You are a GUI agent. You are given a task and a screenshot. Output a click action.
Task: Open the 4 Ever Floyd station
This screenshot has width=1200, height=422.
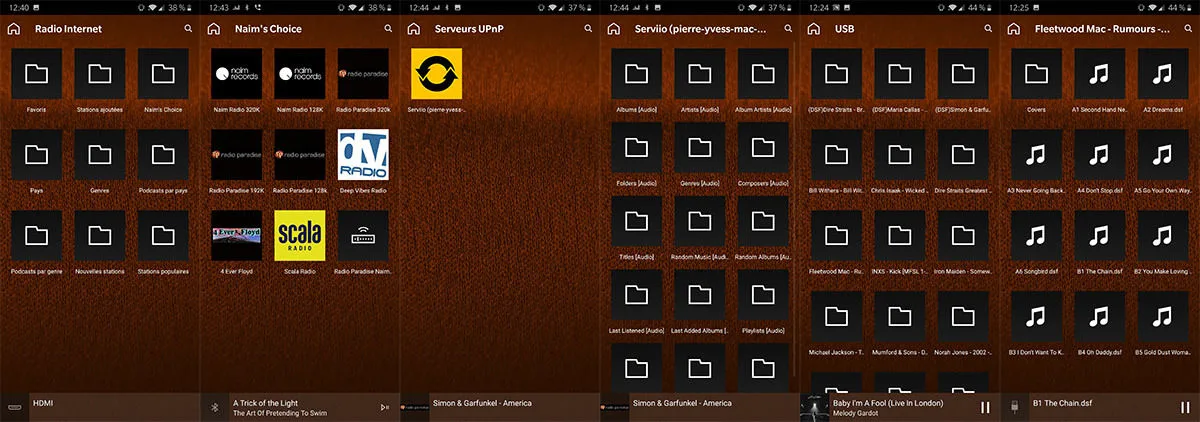237,235
